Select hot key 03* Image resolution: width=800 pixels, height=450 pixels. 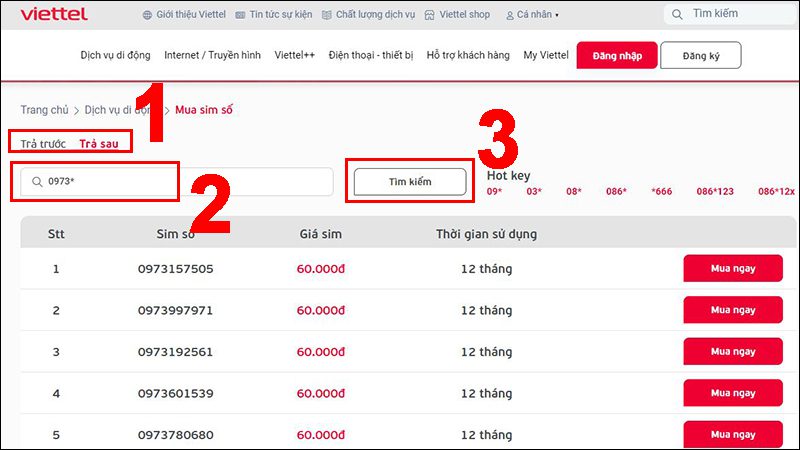(x=534, y=191)
